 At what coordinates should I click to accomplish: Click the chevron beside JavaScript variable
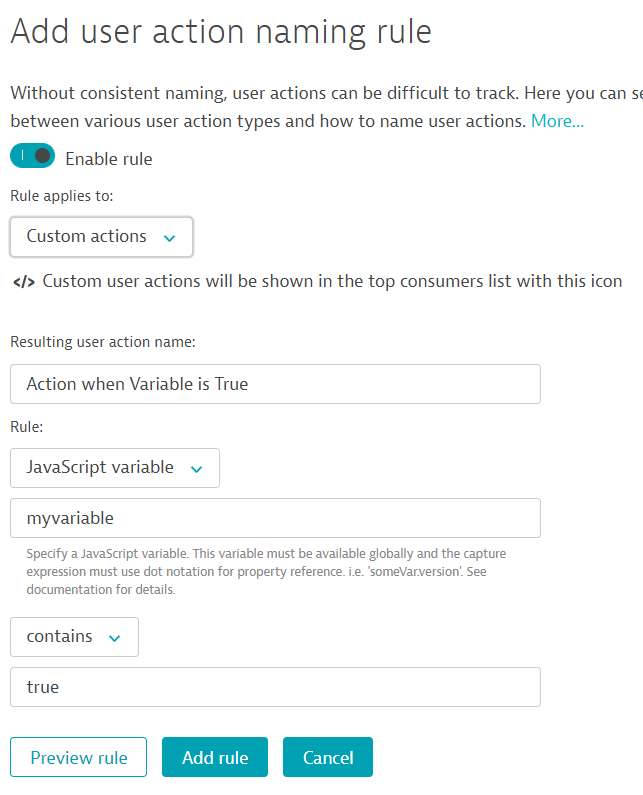(196, 469)
